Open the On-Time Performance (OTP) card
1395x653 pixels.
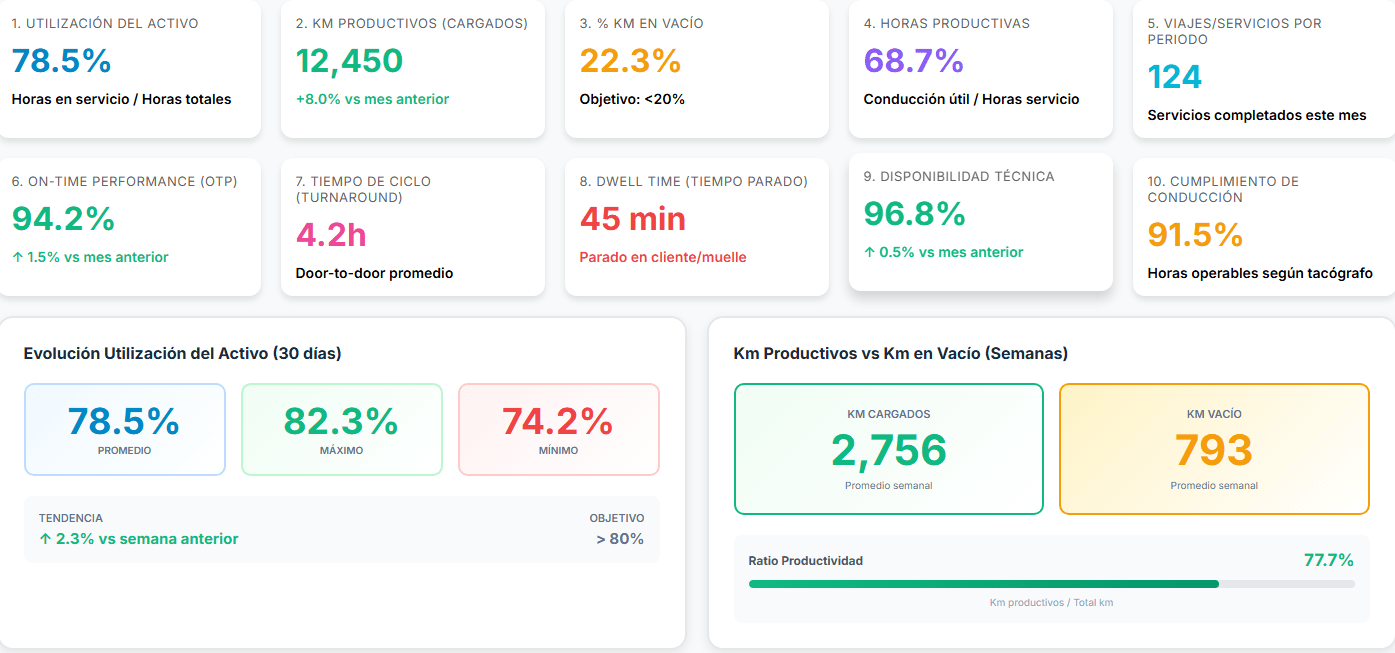tap(128, 226)
